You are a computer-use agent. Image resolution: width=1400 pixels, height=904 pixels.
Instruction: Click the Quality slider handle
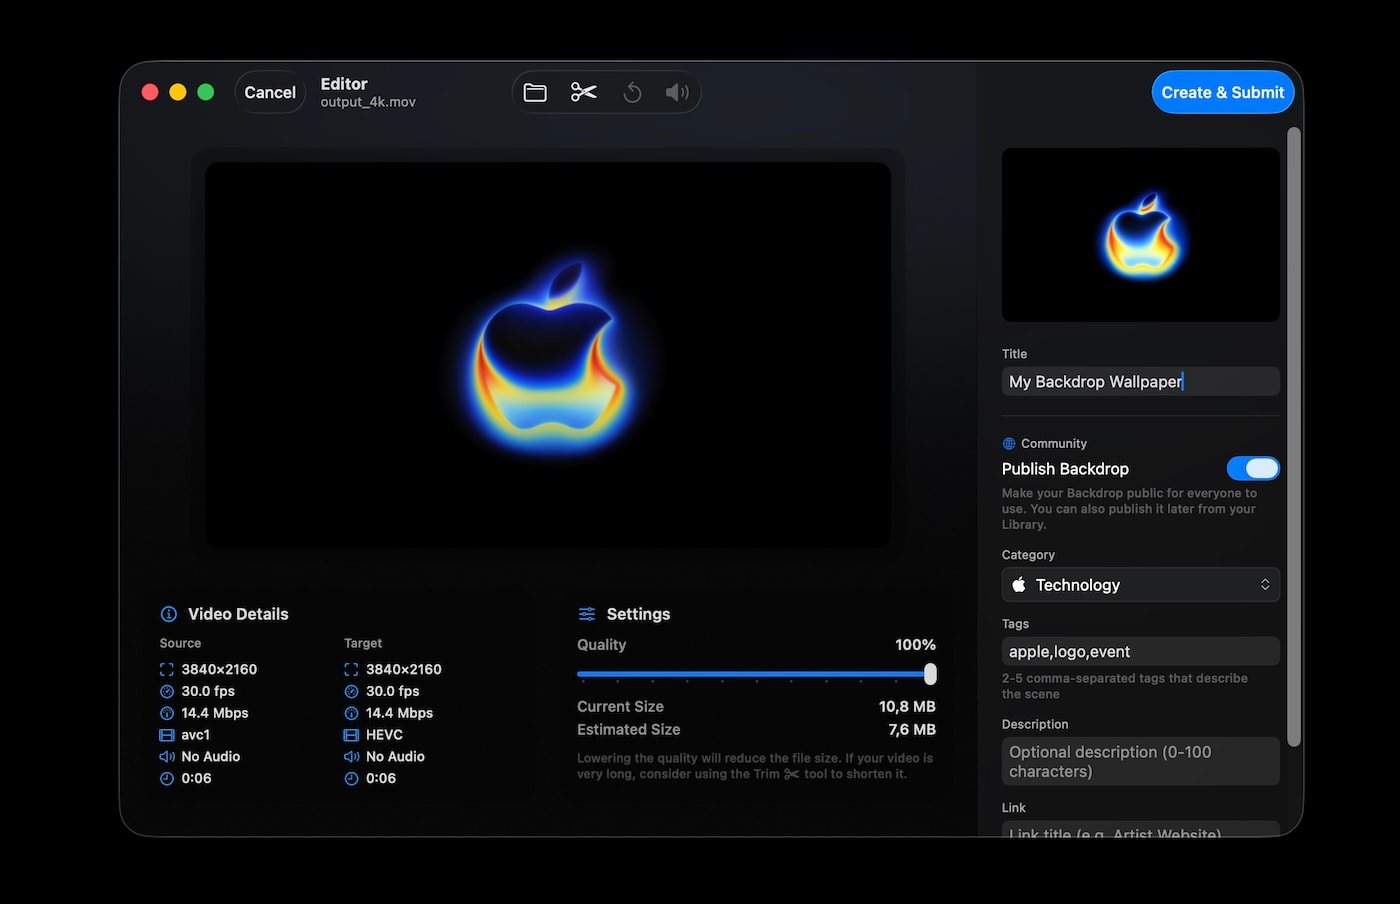pos(930,674)
